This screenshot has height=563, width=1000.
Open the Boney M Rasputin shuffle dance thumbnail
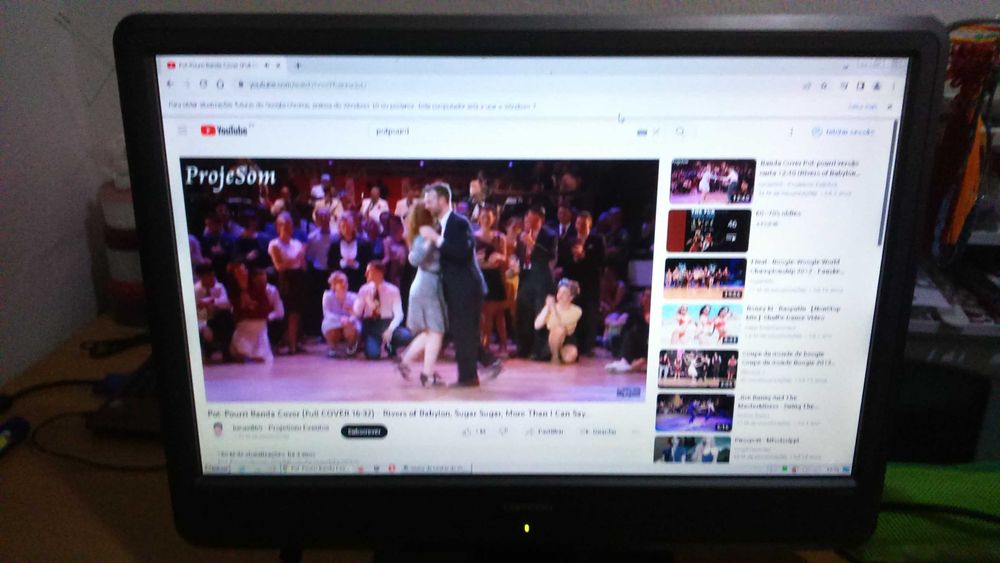coord(701,324)
